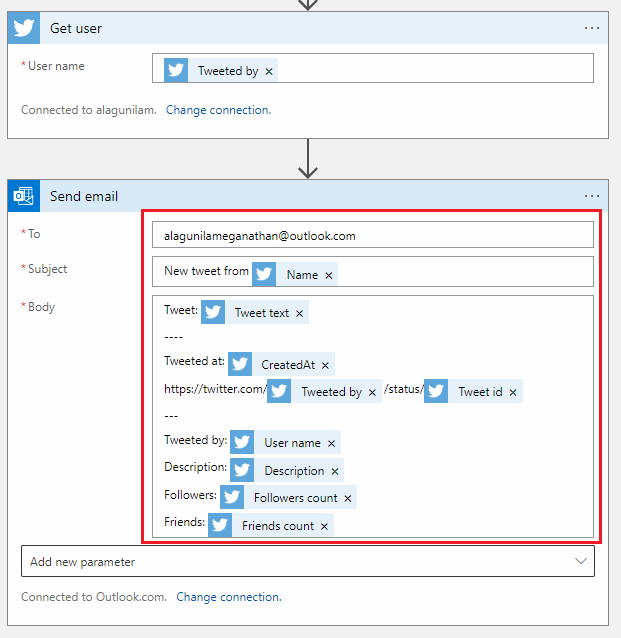The height and width of the screenshot is (638, 621).
Task: Click the Twitter icon of the Tweet text token
Action: pos(213,312)
